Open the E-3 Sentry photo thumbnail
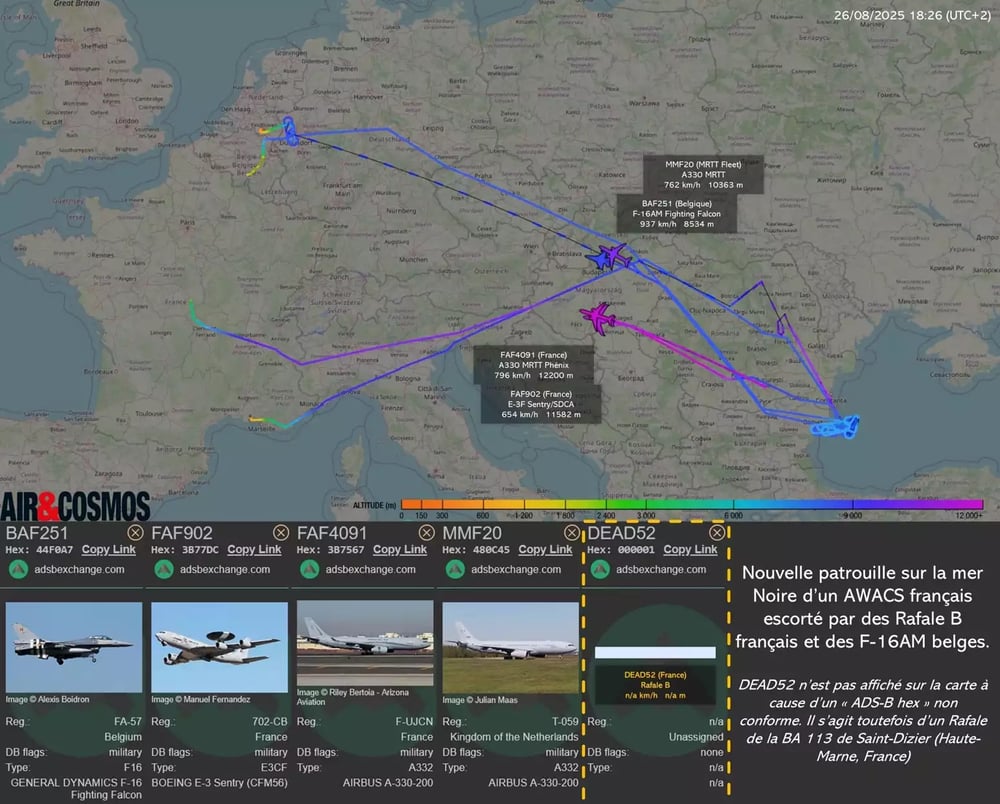Image resolution: width=1000 pixels, height=804 pixels. coord(219,647)
